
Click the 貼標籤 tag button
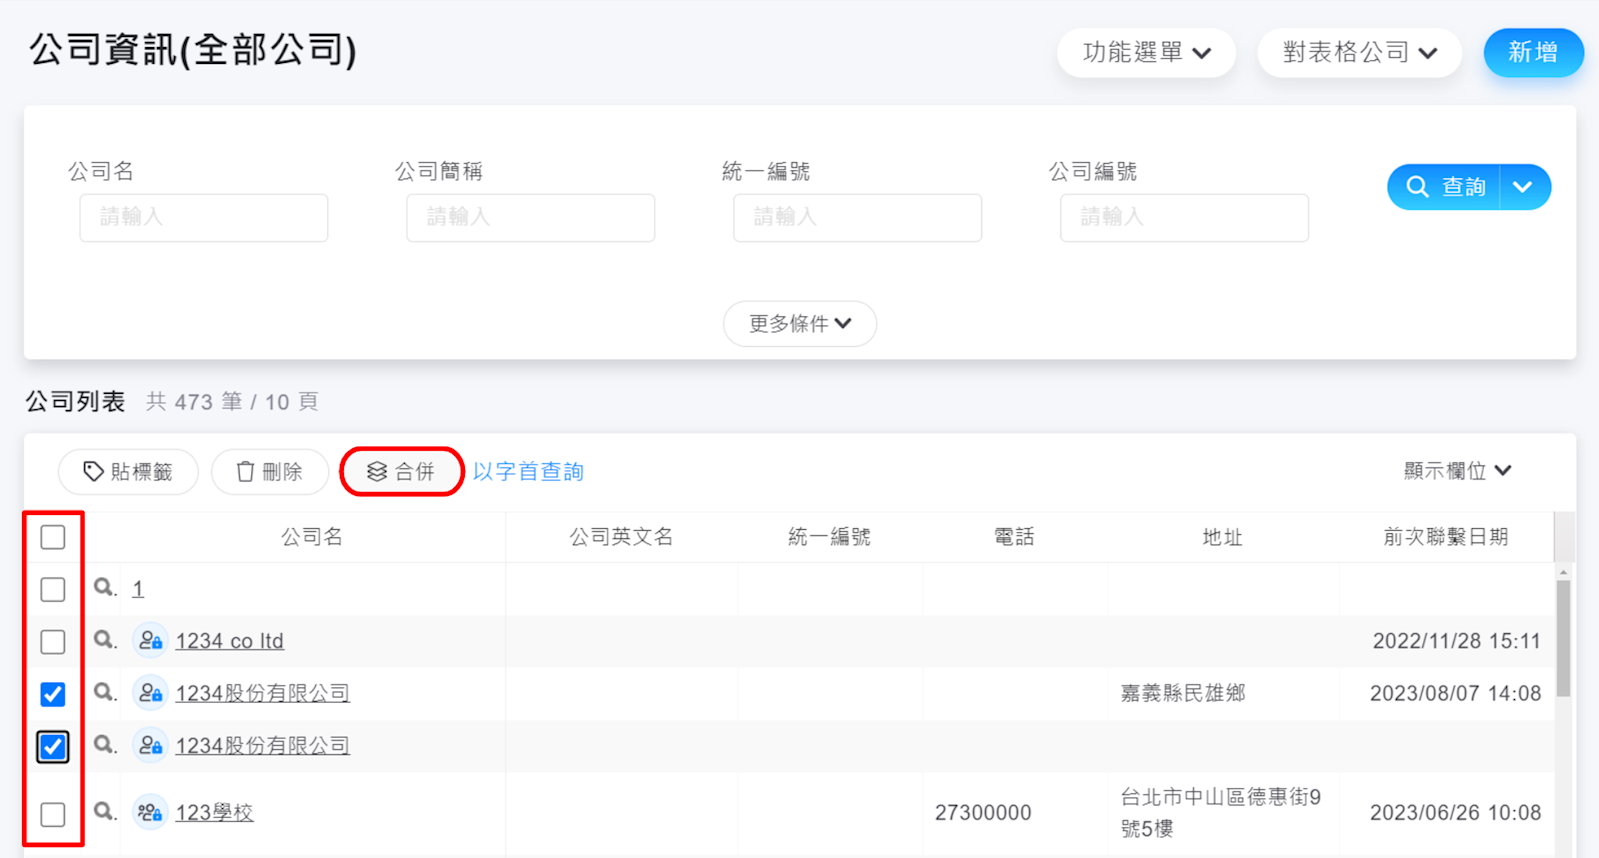tap(128, 472)
